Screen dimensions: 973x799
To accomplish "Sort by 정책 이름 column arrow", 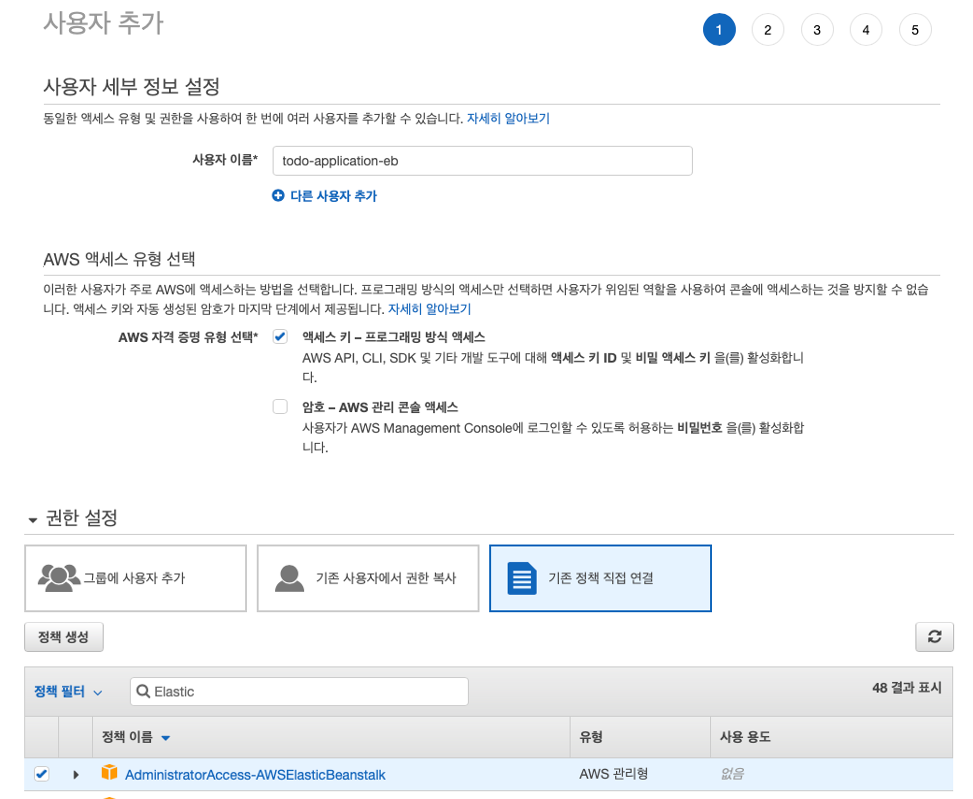I will 166,738.
